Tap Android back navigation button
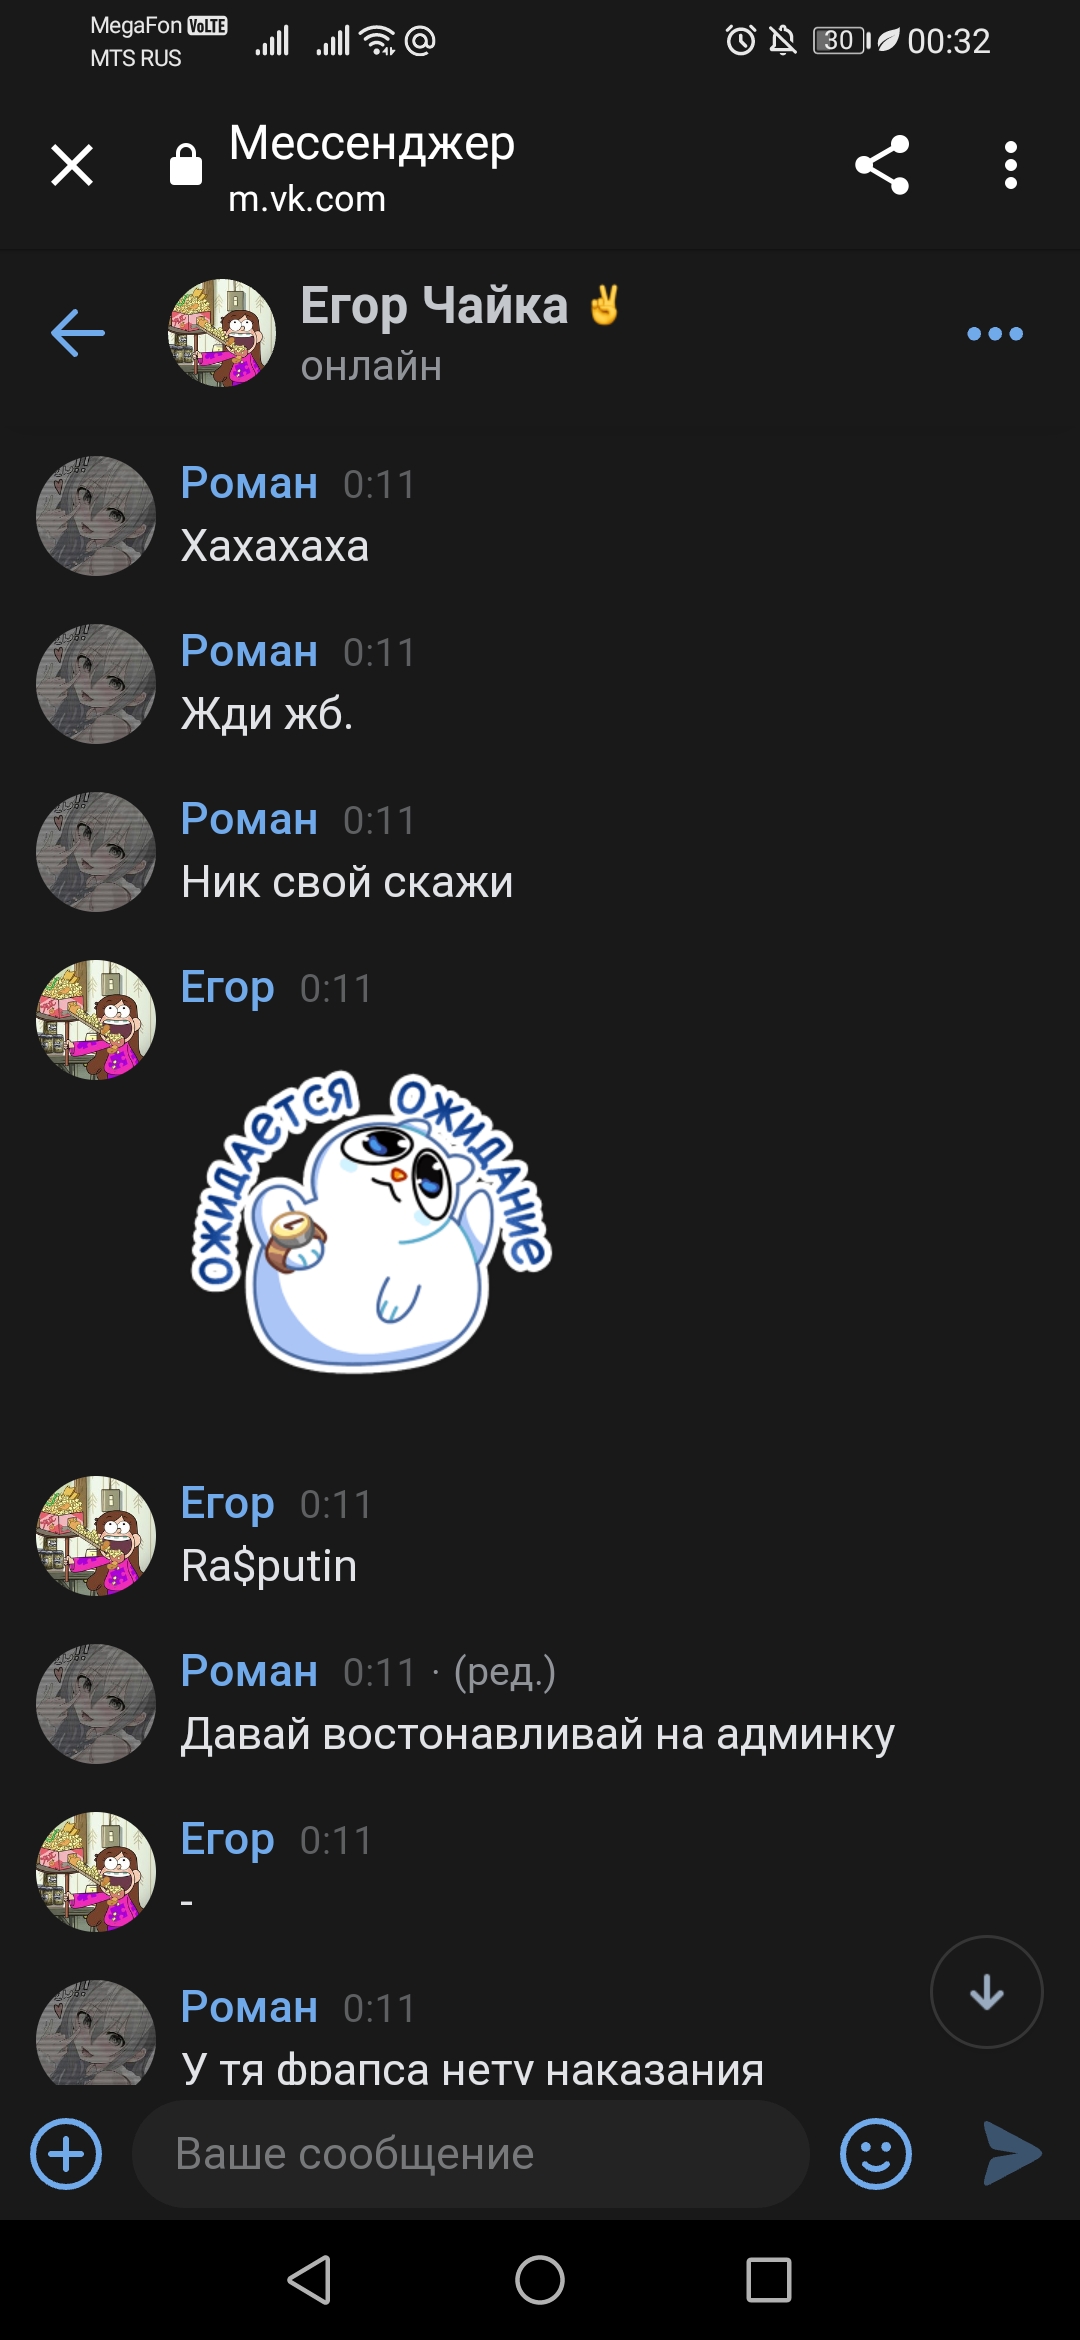The image size is (1080, 2340). point(310,2280)
